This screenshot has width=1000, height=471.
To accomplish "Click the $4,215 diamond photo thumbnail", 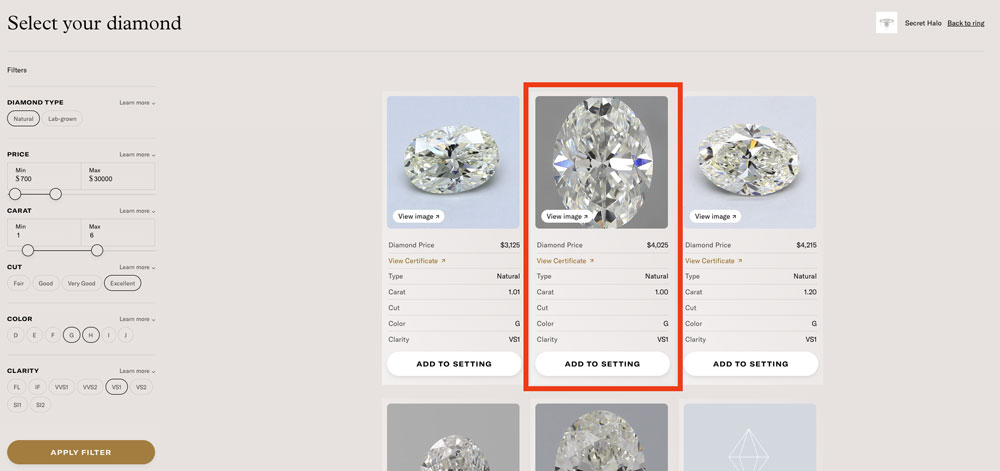I will pos(750,163).
